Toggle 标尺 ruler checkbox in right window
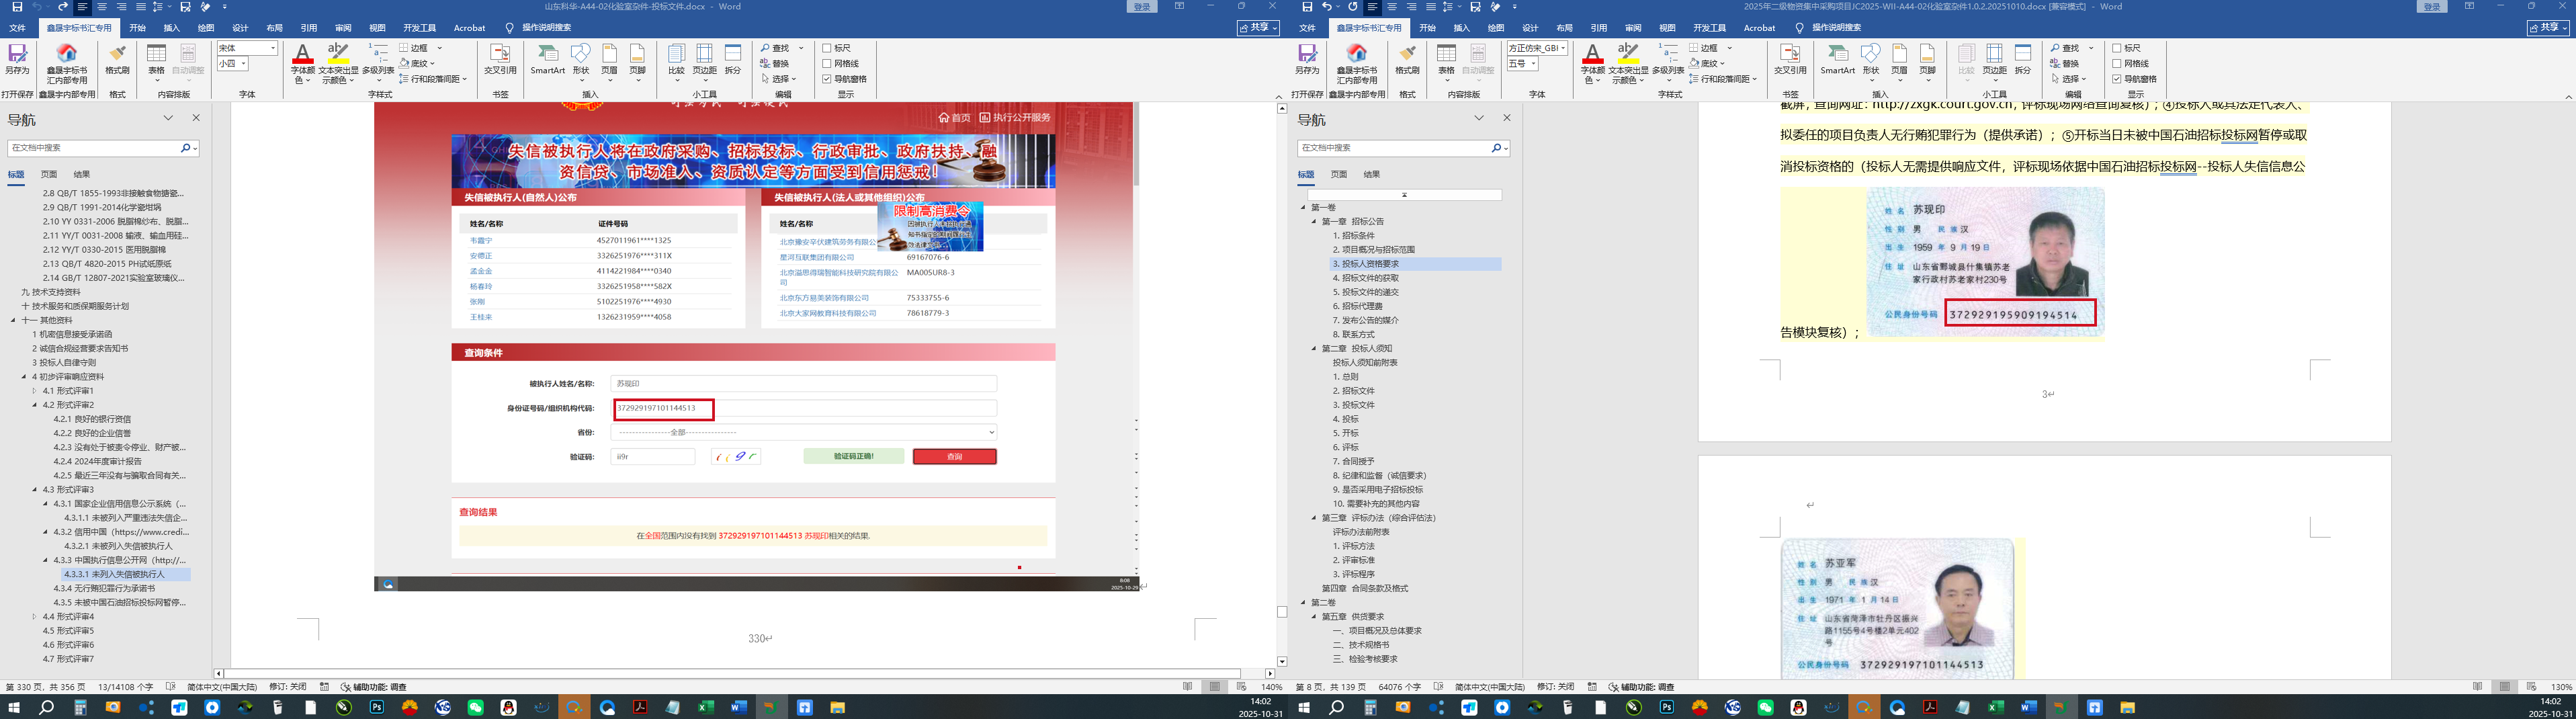 [x=2117, y=48]
